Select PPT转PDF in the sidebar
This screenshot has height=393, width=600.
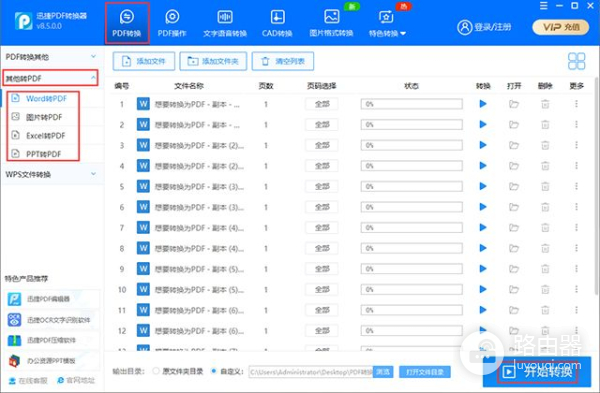[x=43, y=154]
